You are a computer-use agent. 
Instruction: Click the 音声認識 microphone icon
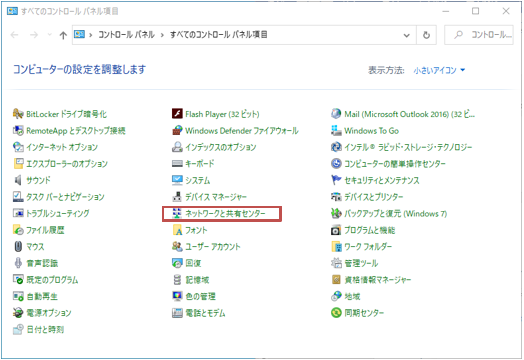(x=18, y=263)
